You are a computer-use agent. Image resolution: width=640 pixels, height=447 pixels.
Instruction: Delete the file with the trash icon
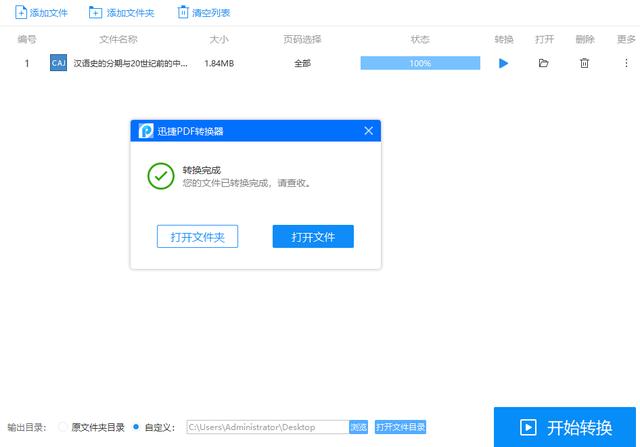(x=584, y=63)
